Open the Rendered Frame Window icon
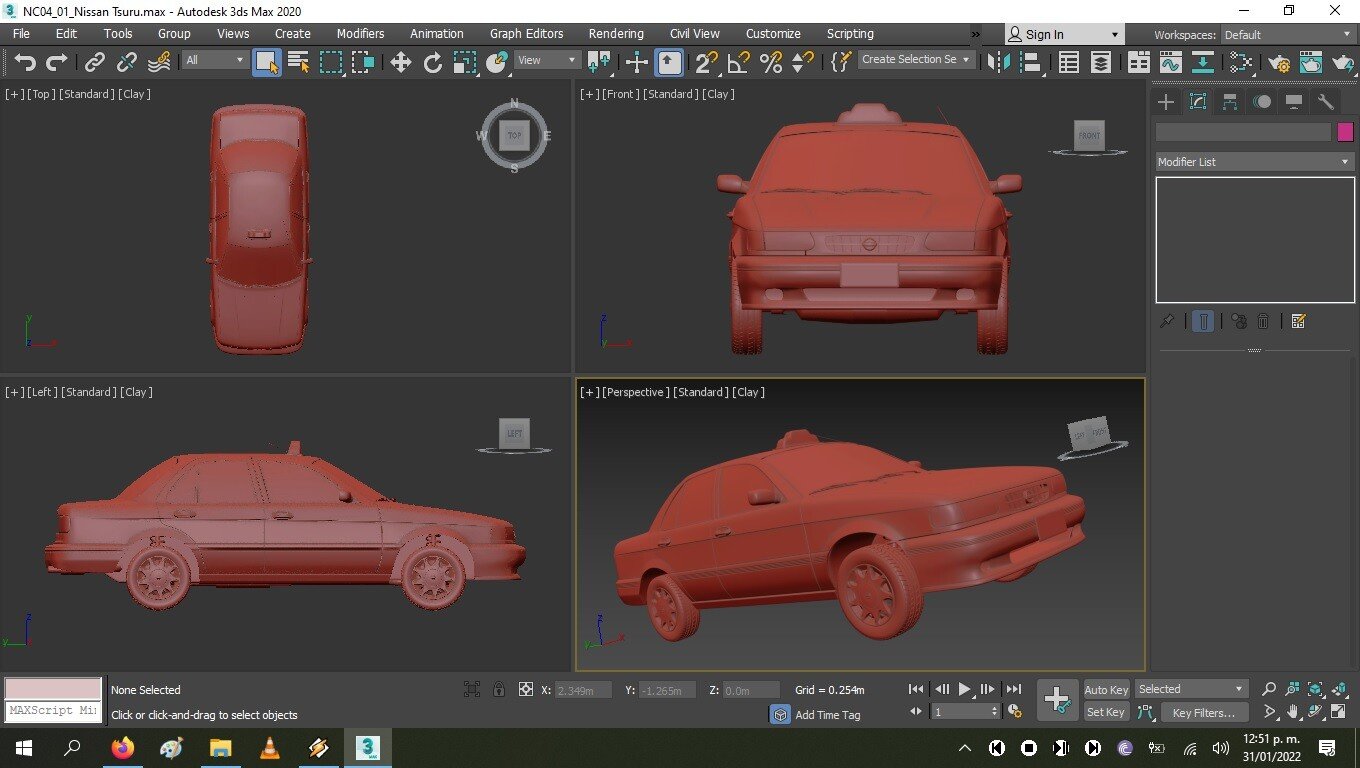Image resolution: width=1360 pixels, height=768 pixels. tap(1311, 62)
